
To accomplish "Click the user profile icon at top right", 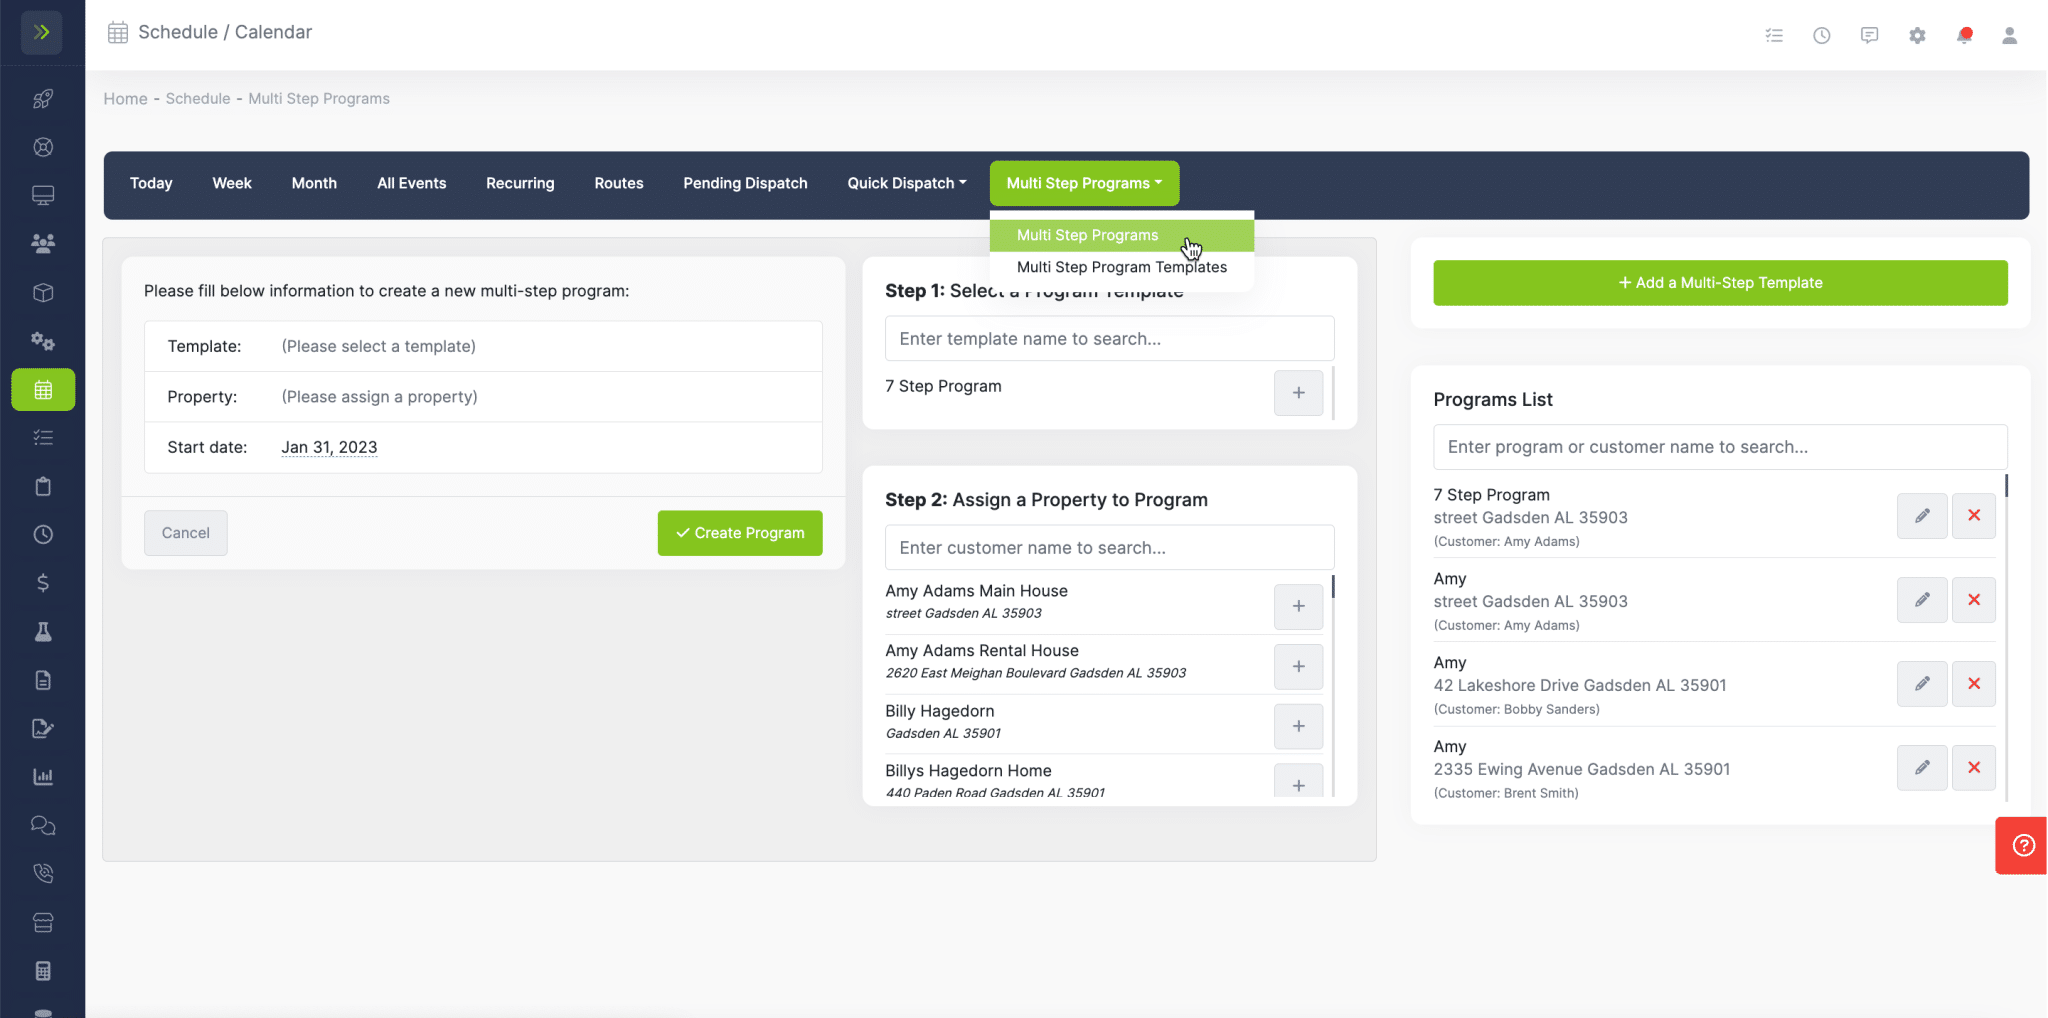I will pos(2009,35).
